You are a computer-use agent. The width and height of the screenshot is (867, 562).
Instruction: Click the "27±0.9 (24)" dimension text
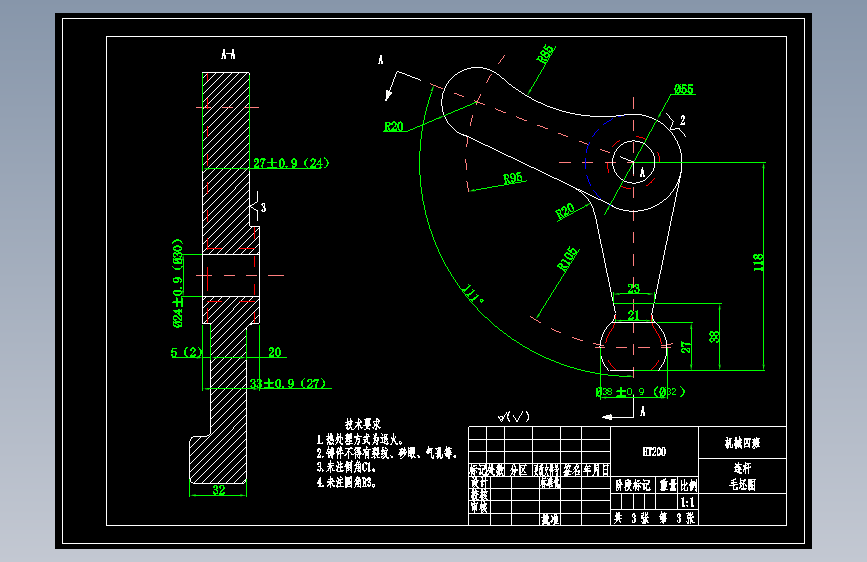[x=291, y=163]
